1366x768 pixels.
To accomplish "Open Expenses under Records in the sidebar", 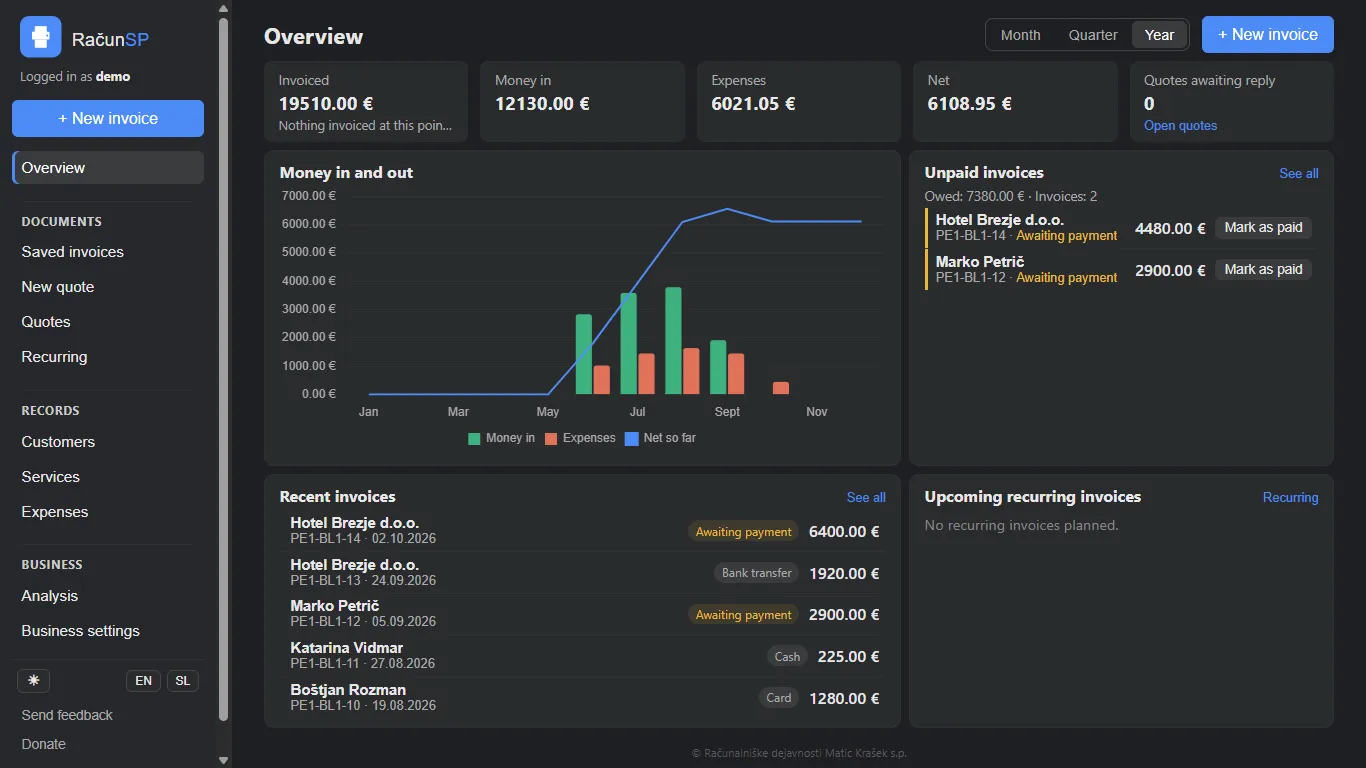I will 108,512.
